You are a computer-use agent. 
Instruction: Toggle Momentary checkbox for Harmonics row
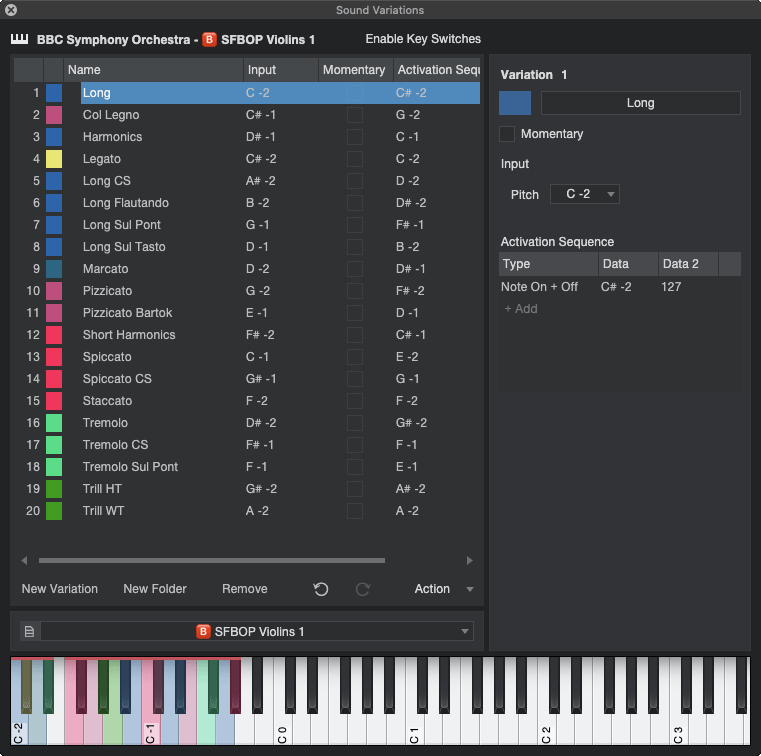tap(355, 137)
